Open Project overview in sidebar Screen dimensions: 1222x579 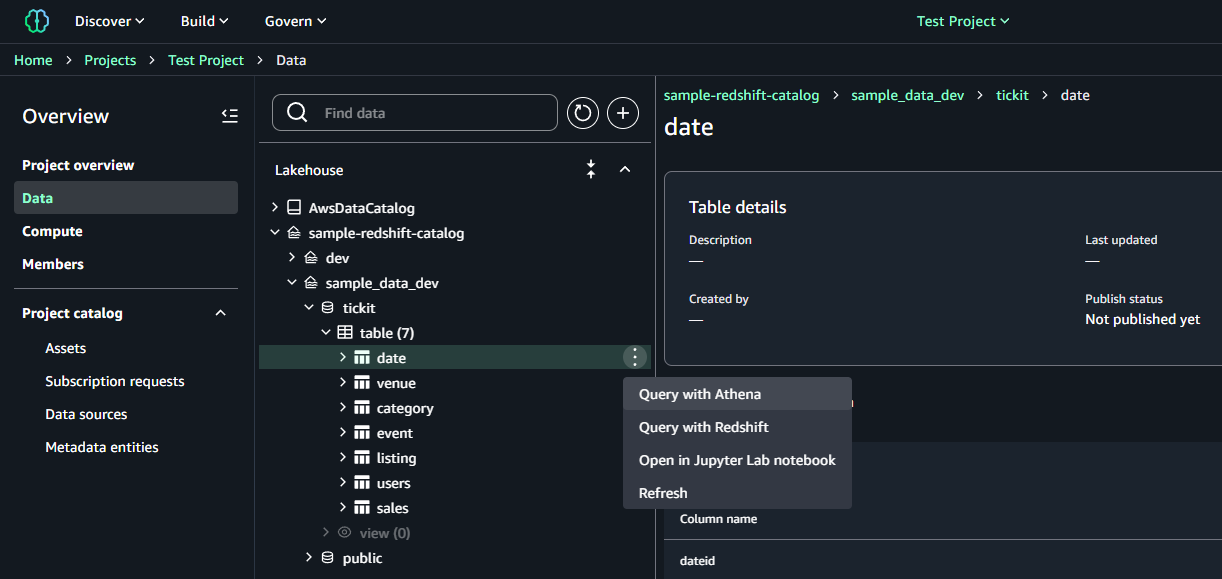pyautogui.click(x=78, y=165)
